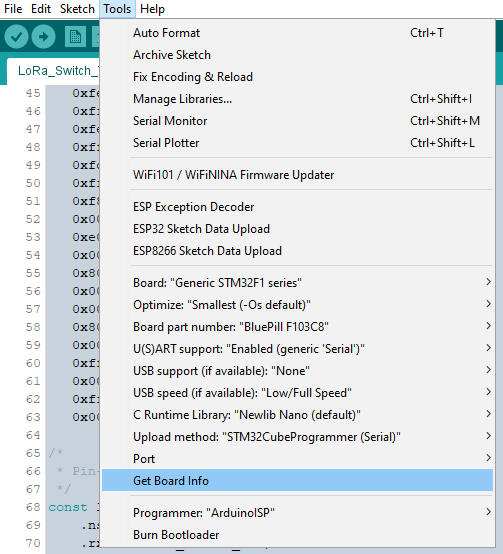Expand the Optimize "Smallest" submenu
The height and width of the screenshot is (554, 503).
coord(297,305)
